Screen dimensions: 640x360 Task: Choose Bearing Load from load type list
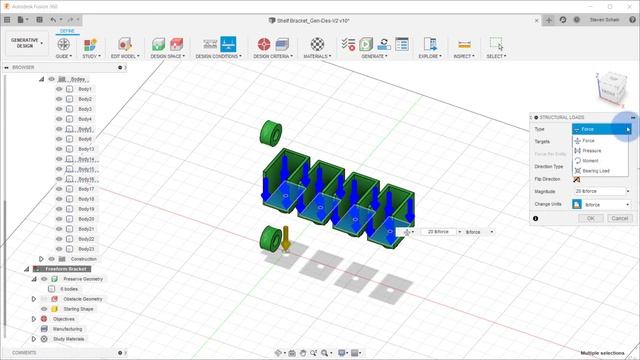tap(600, 171)
